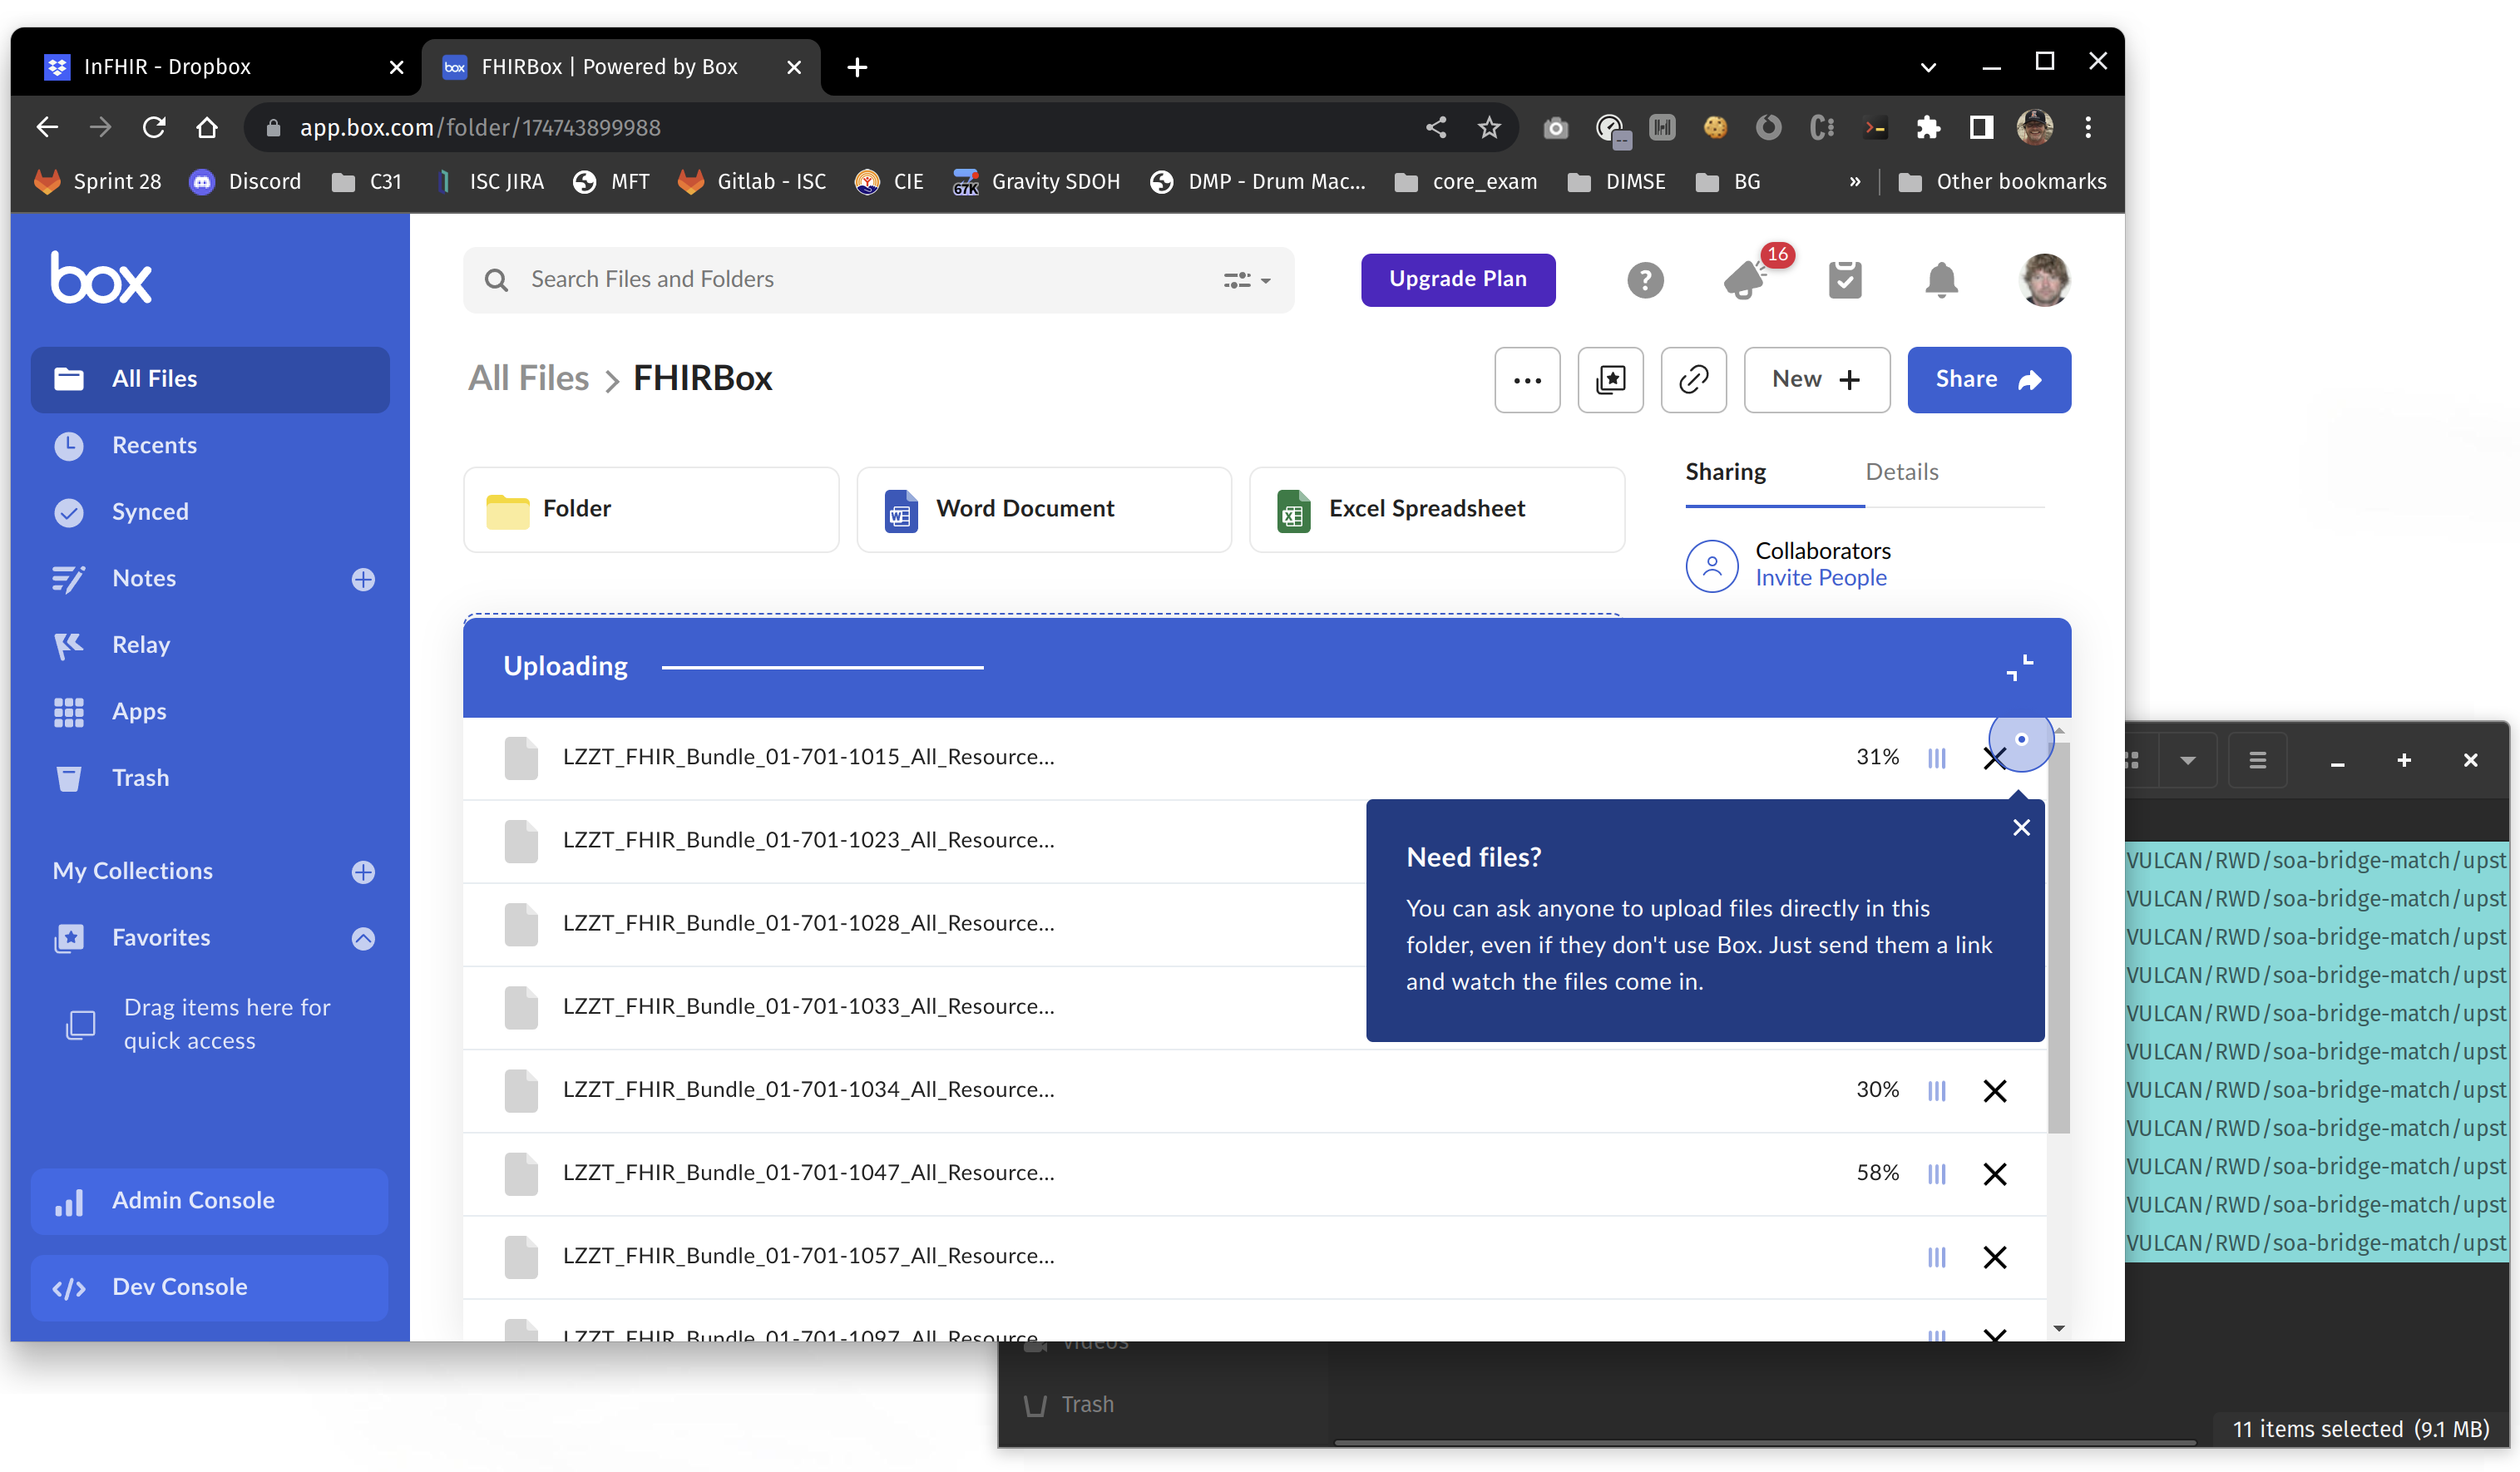The image size is (2520, 1472).
Task: Switch to the Details tab
Action: click(x=1901, y=472)
